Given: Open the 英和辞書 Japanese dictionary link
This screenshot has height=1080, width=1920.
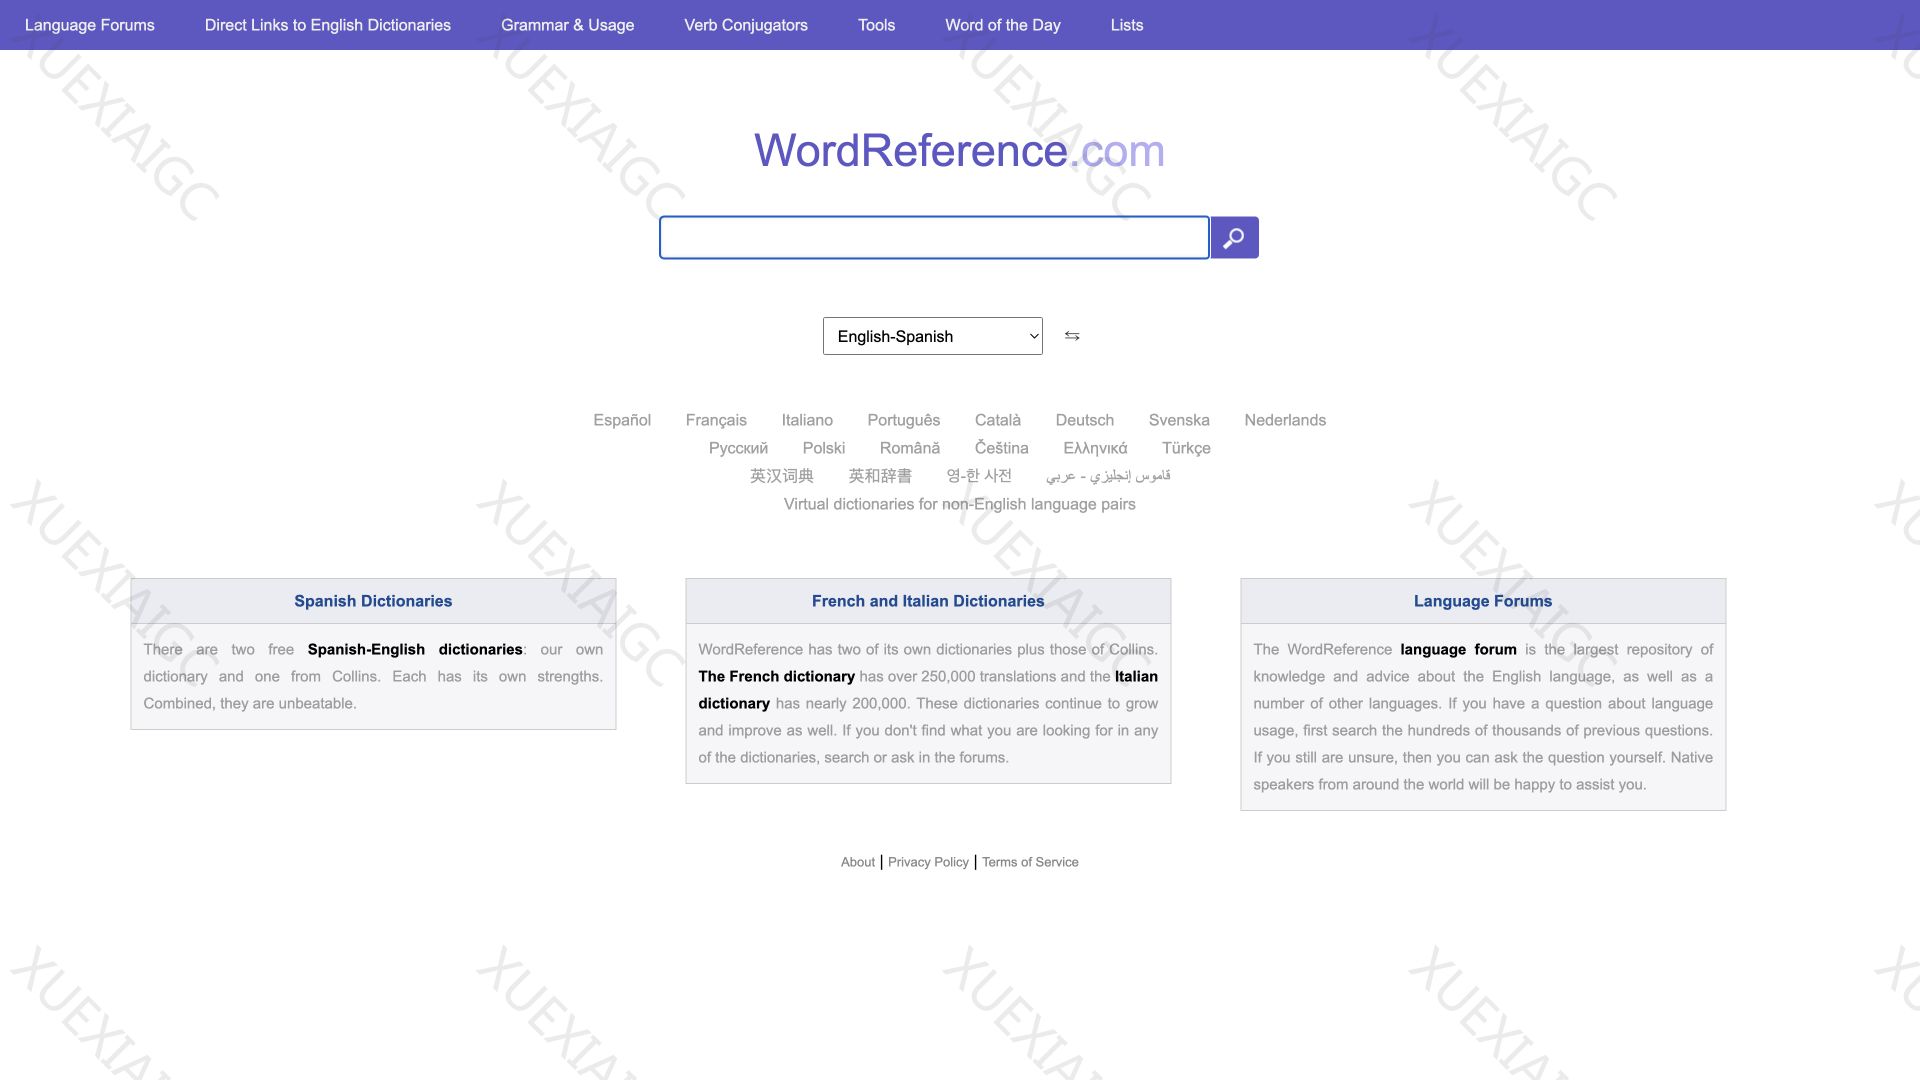Looking at the screenshot, I should click(880, 476).
